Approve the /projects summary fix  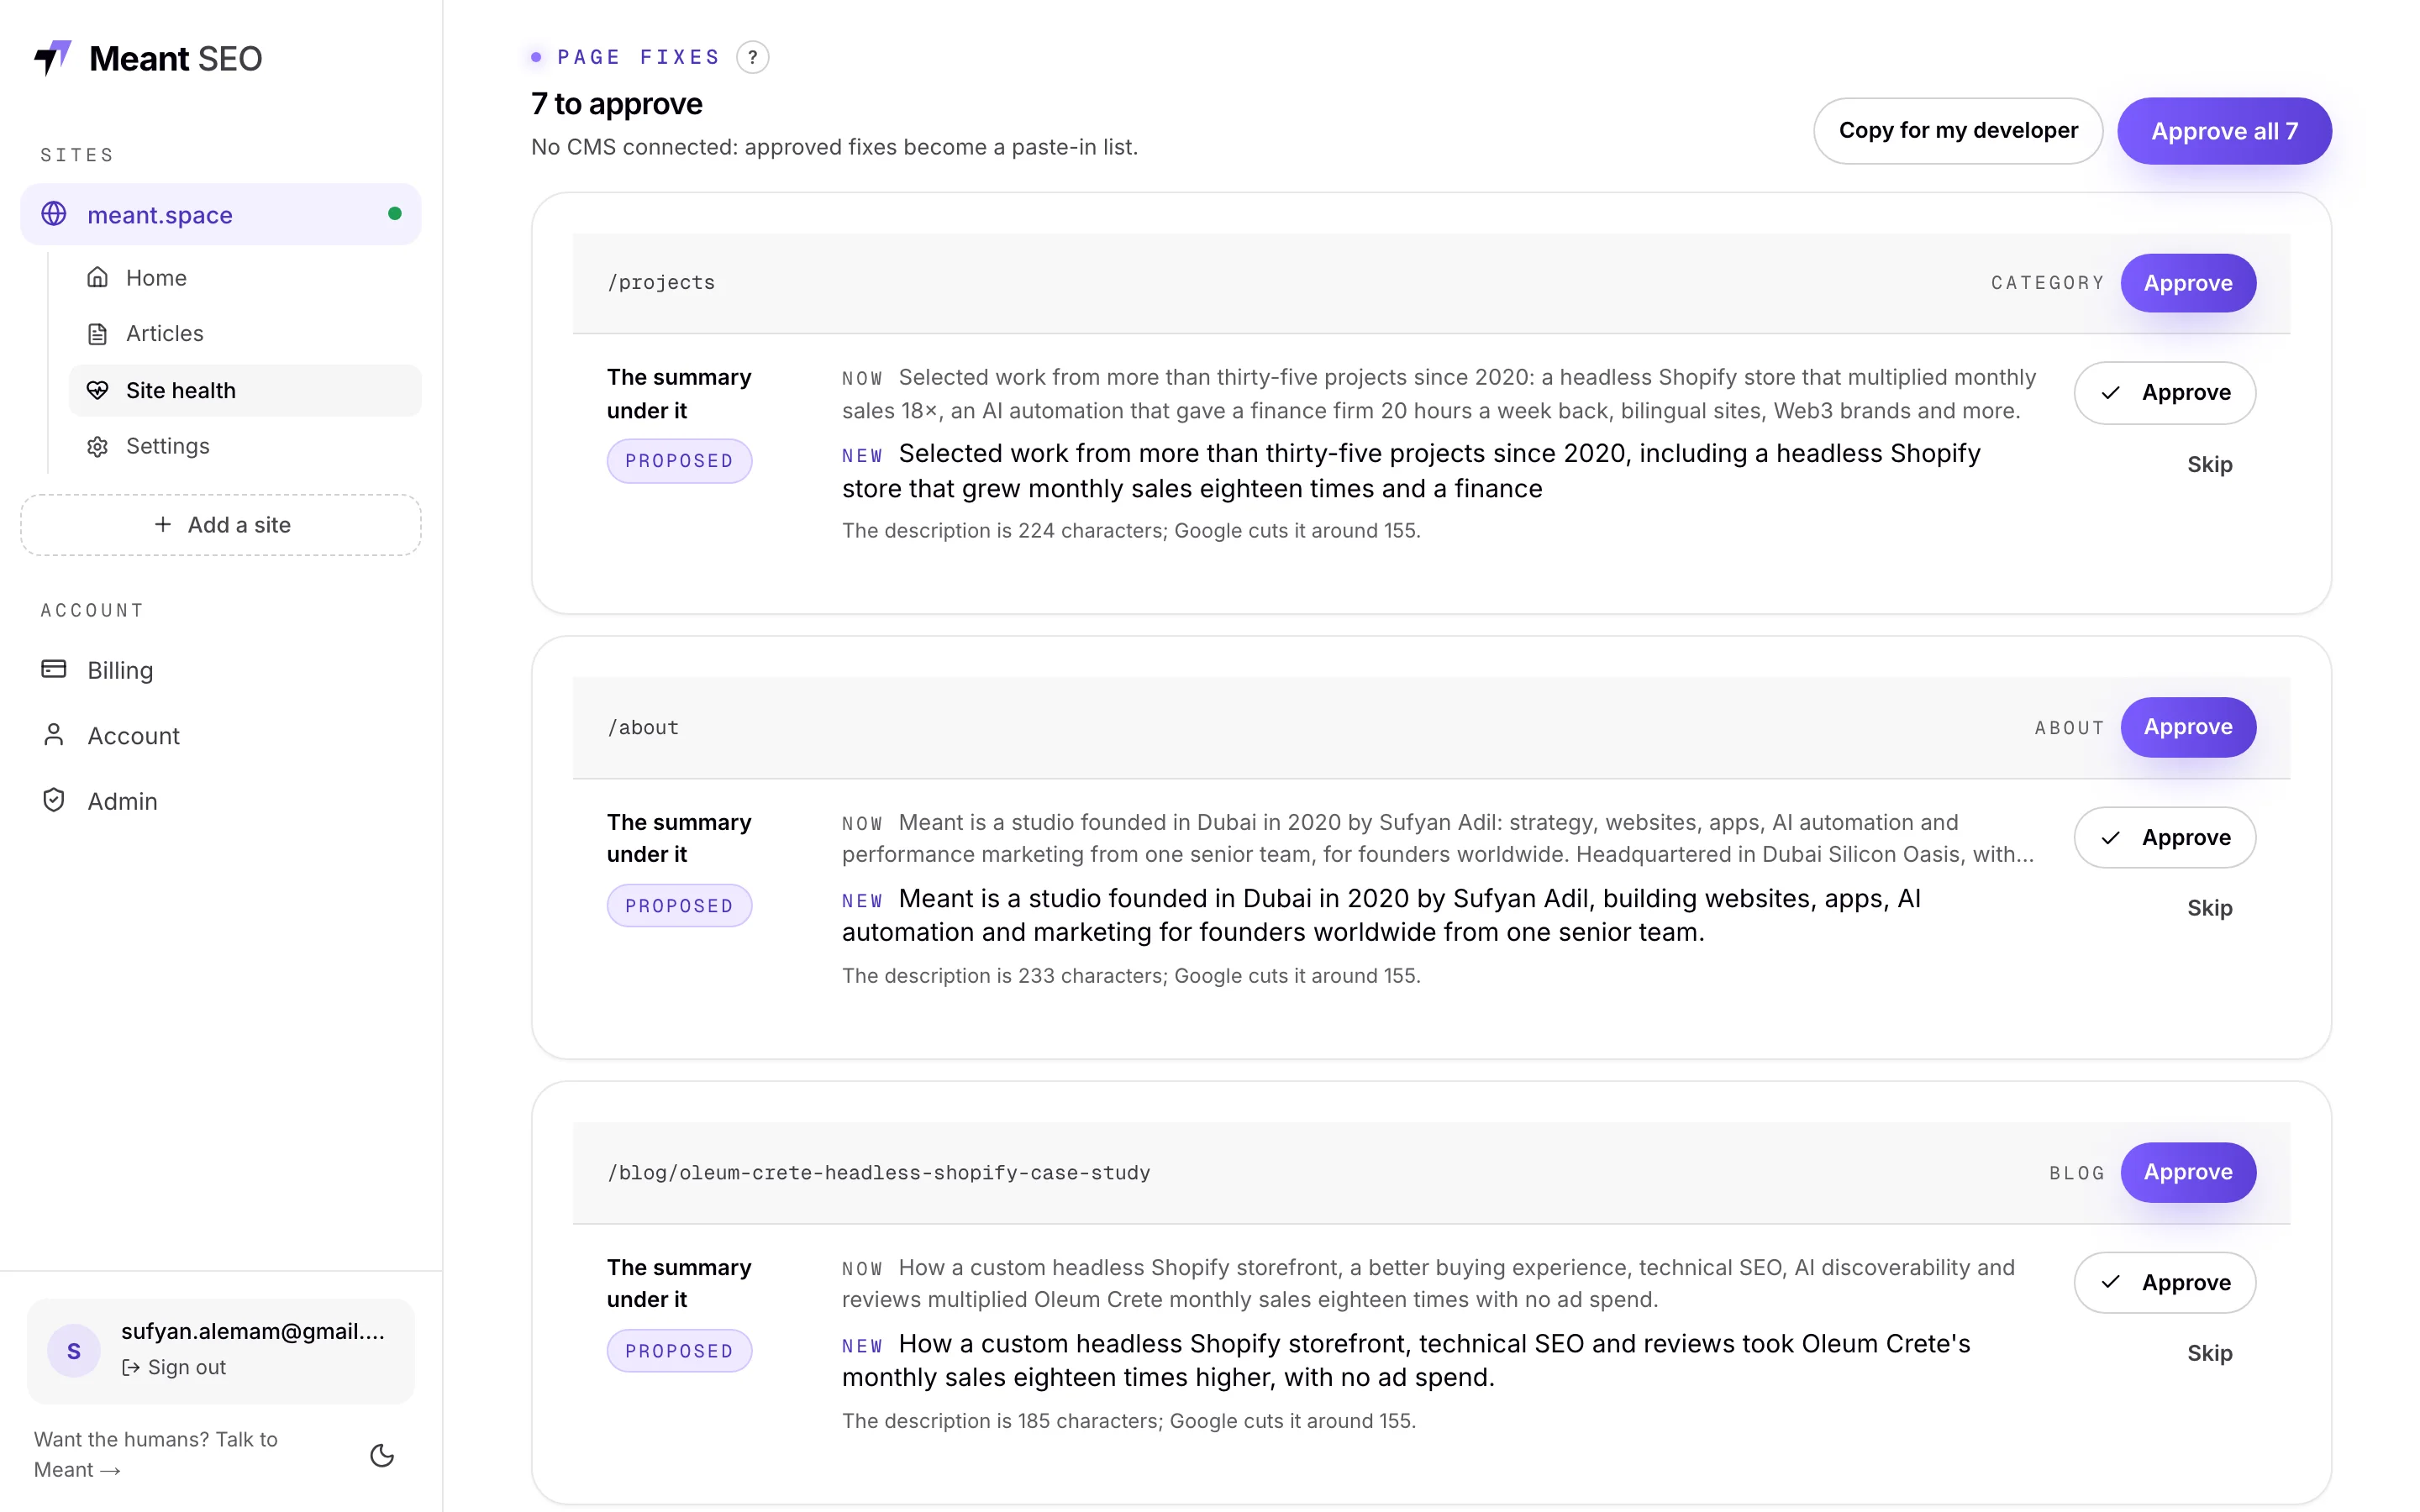2165,393
